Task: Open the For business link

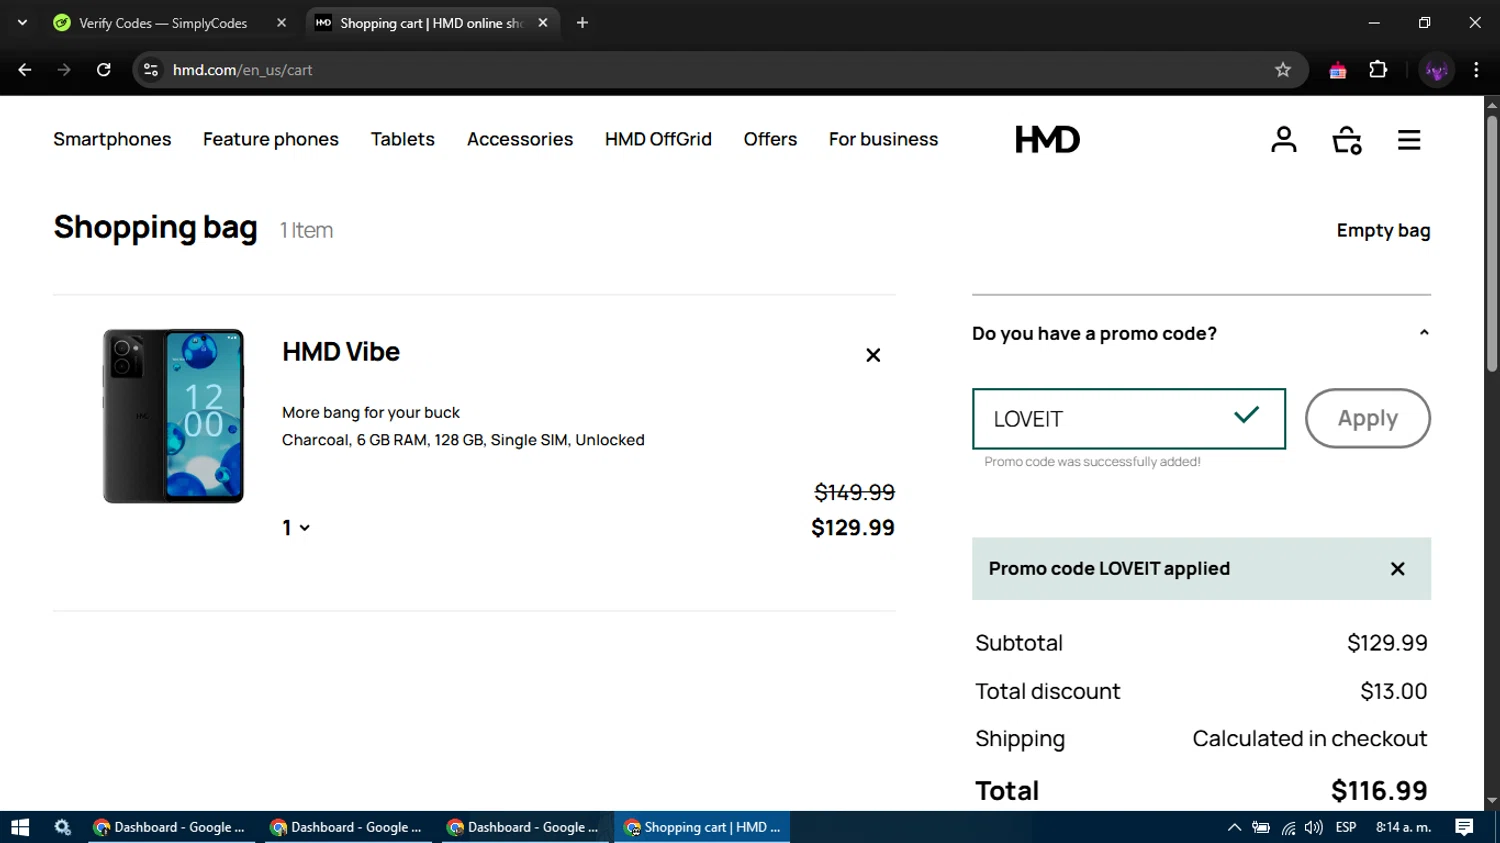Action: coord(883,139)
